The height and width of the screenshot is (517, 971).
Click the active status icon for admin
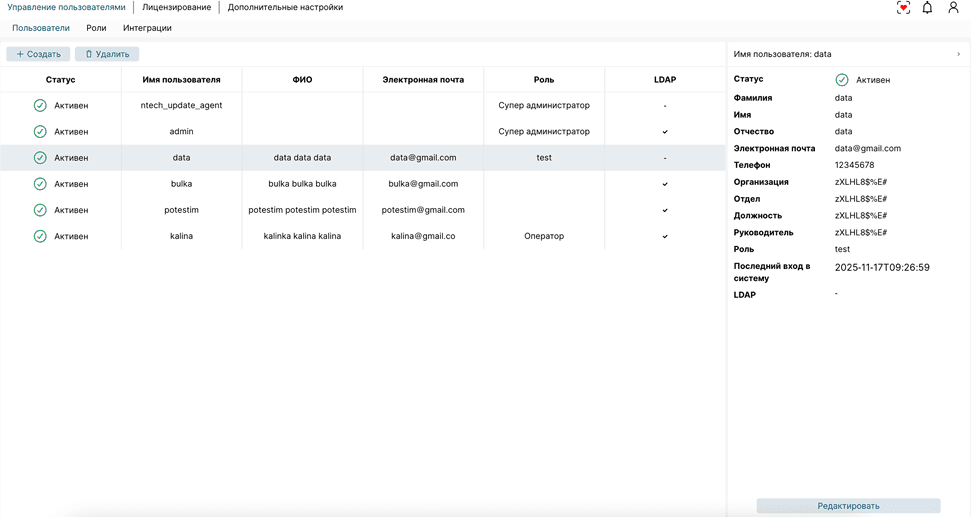point(40,132)
